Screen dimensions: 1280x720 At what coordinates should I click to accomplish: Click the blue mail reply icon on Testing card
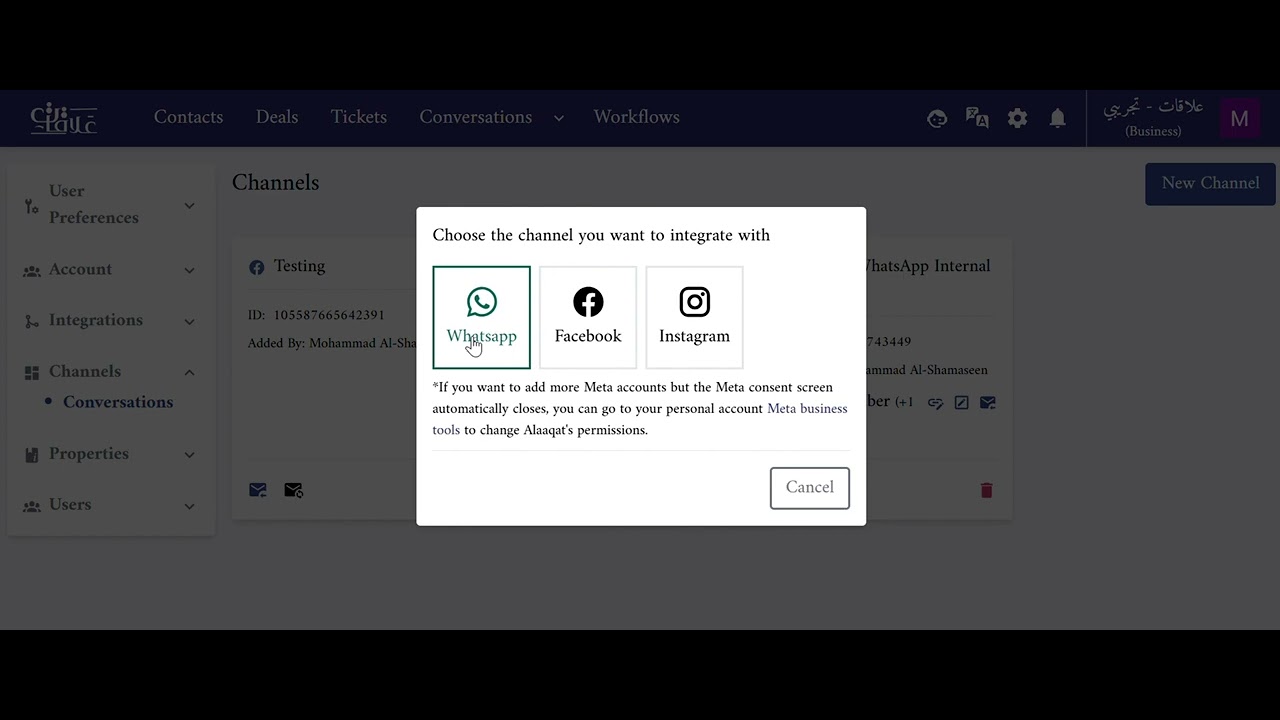(258, 490)
